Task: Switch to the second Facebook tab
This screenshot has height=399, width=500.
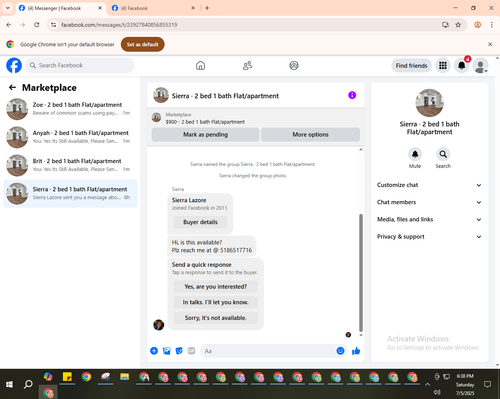Action: pos(153,8)
